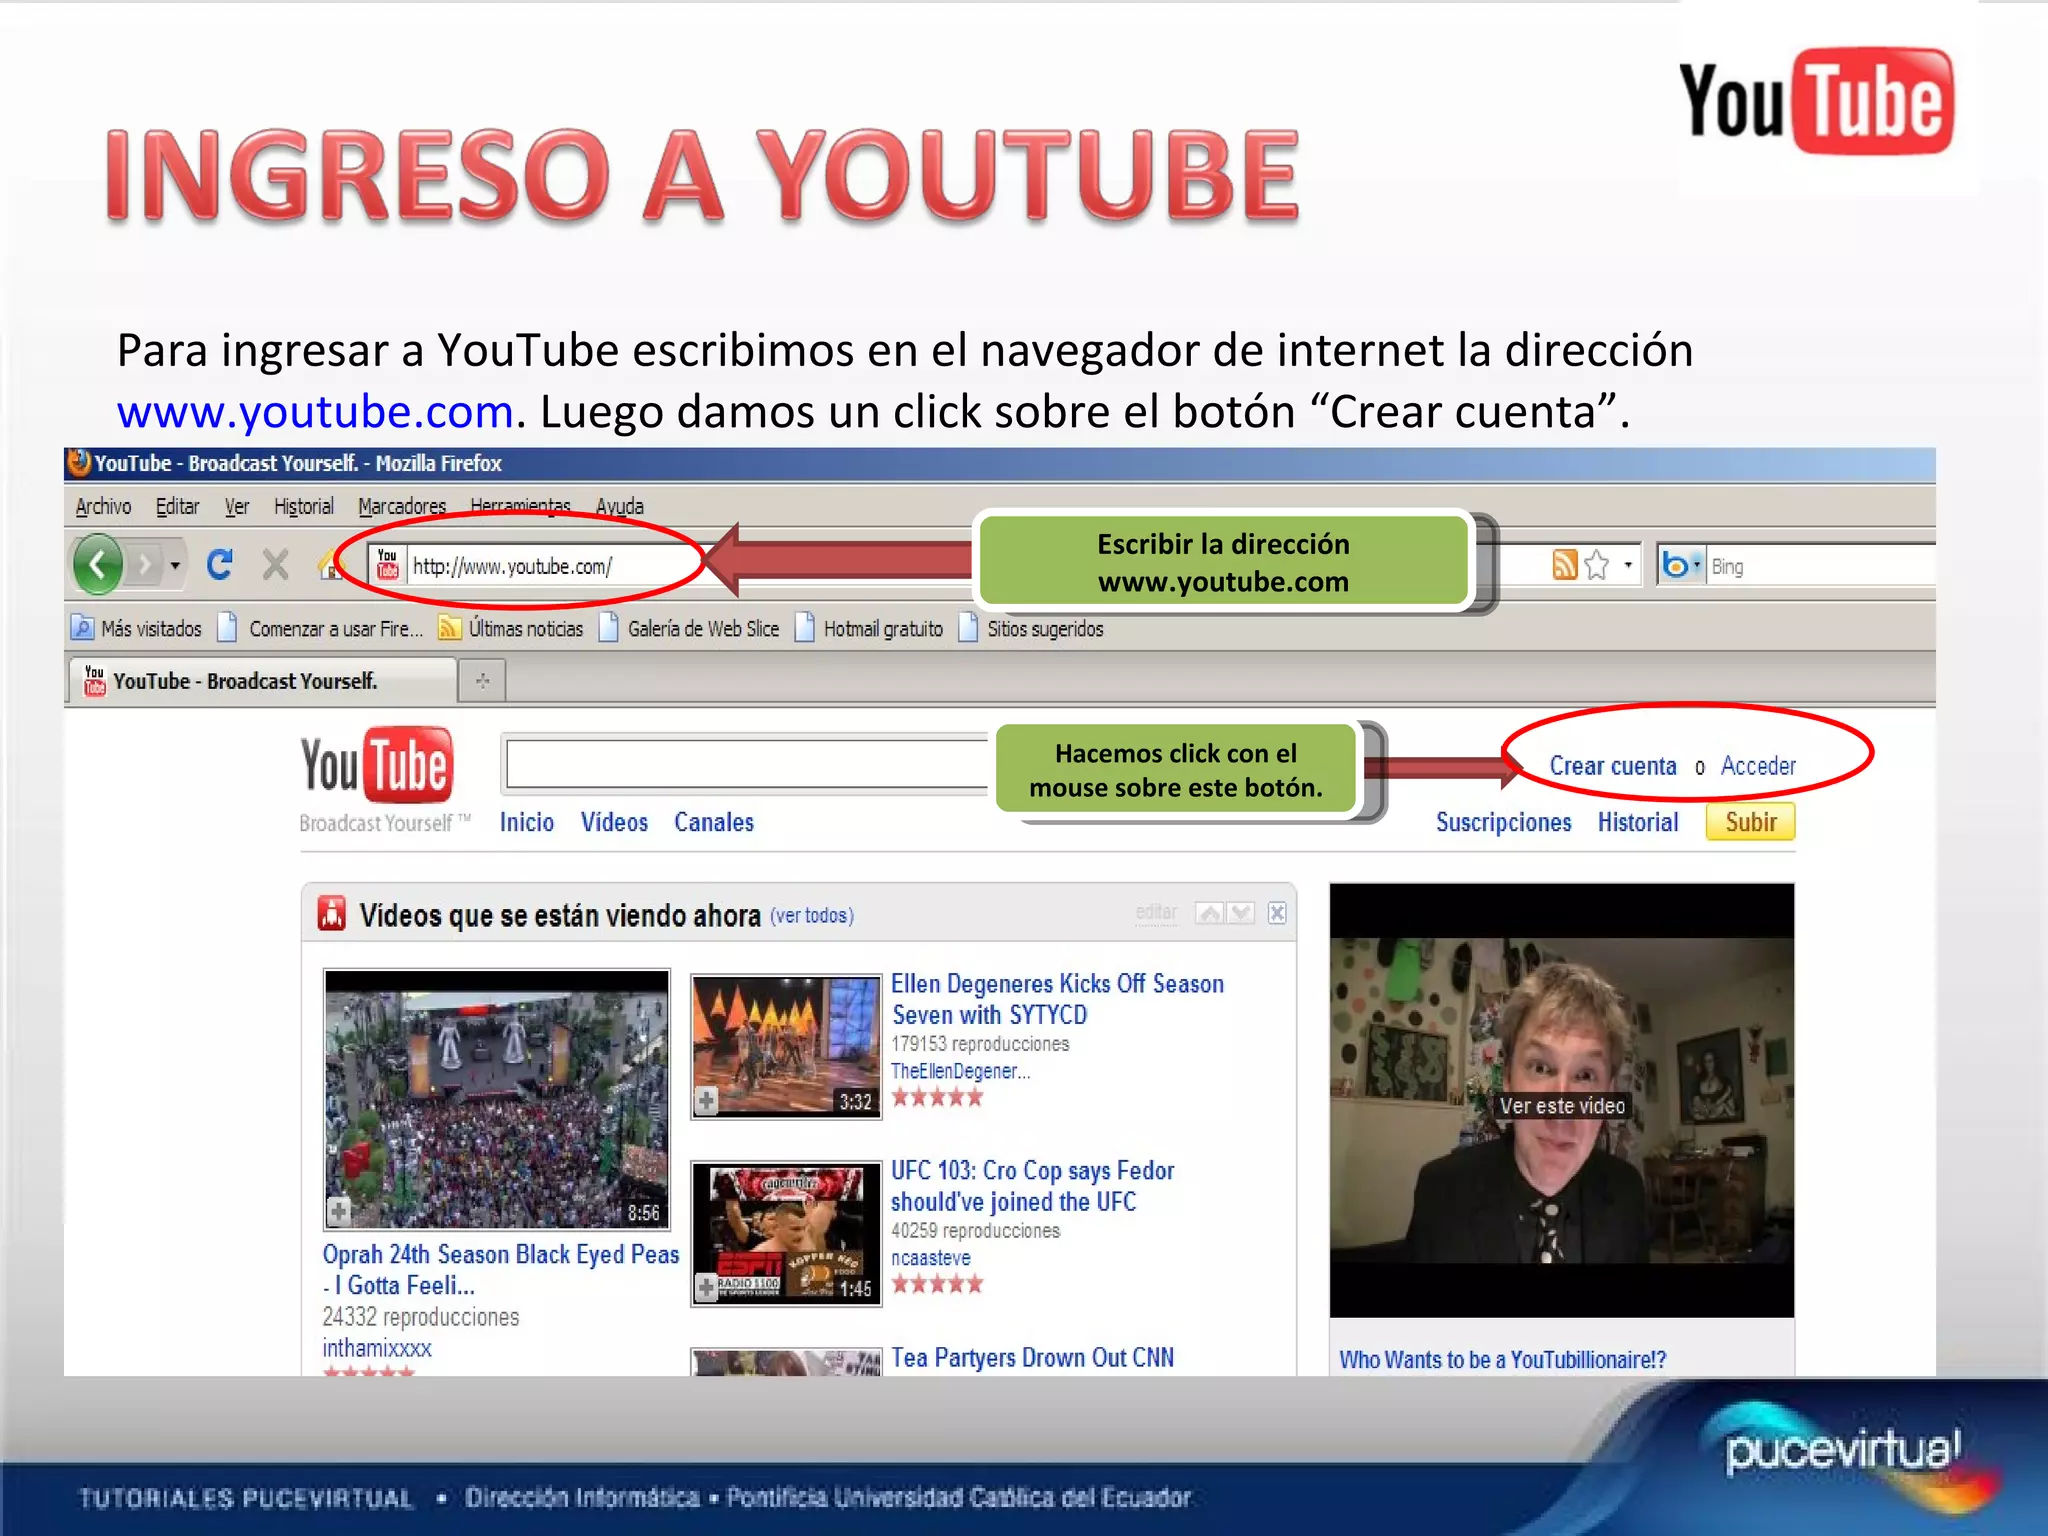The image size is (2048, 1536).
Task: Rate Ellen video with star rating
Action: [936, 1098]
